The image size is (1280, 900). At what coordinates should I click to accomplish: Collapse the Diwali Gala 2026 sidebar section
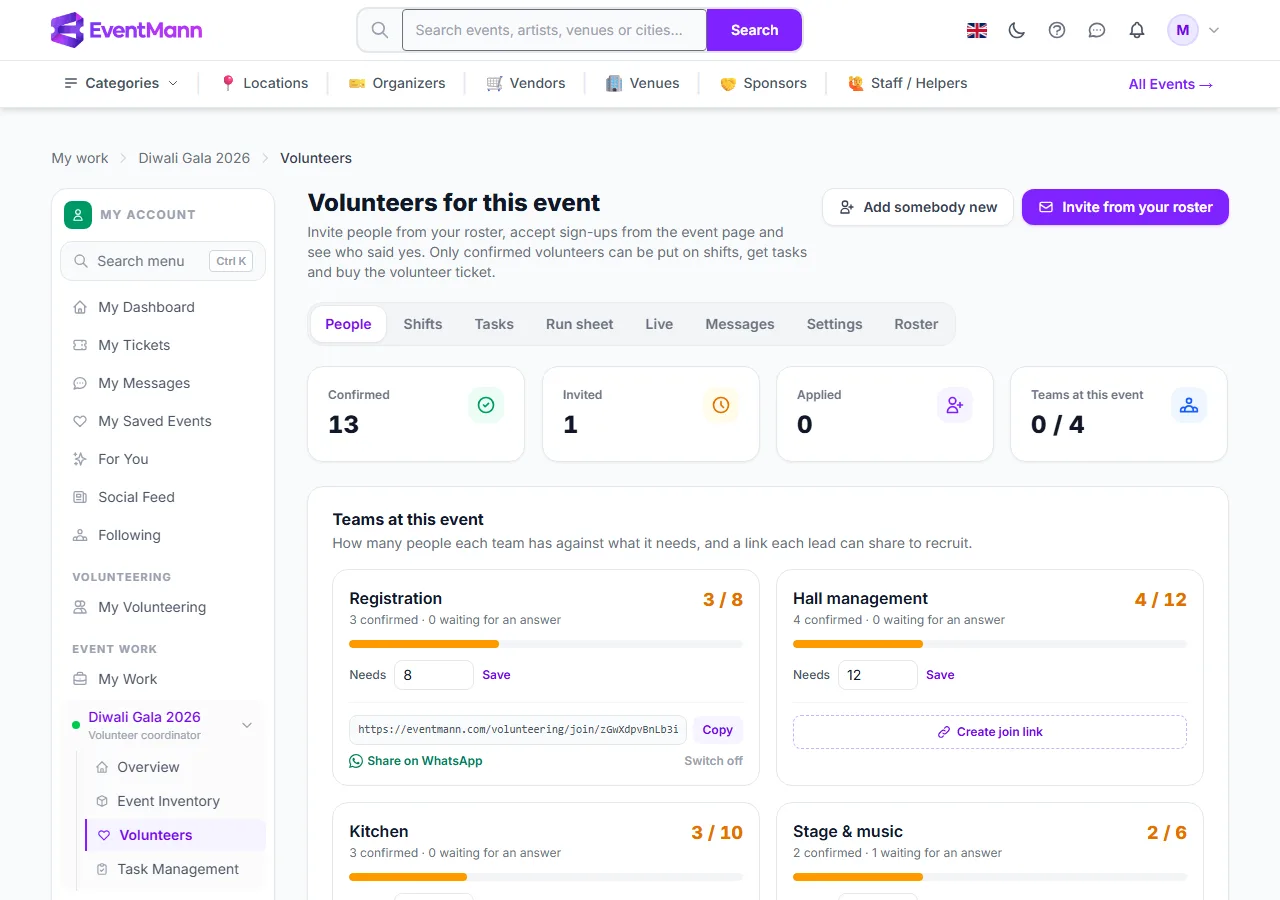click(x=247, y=725)
